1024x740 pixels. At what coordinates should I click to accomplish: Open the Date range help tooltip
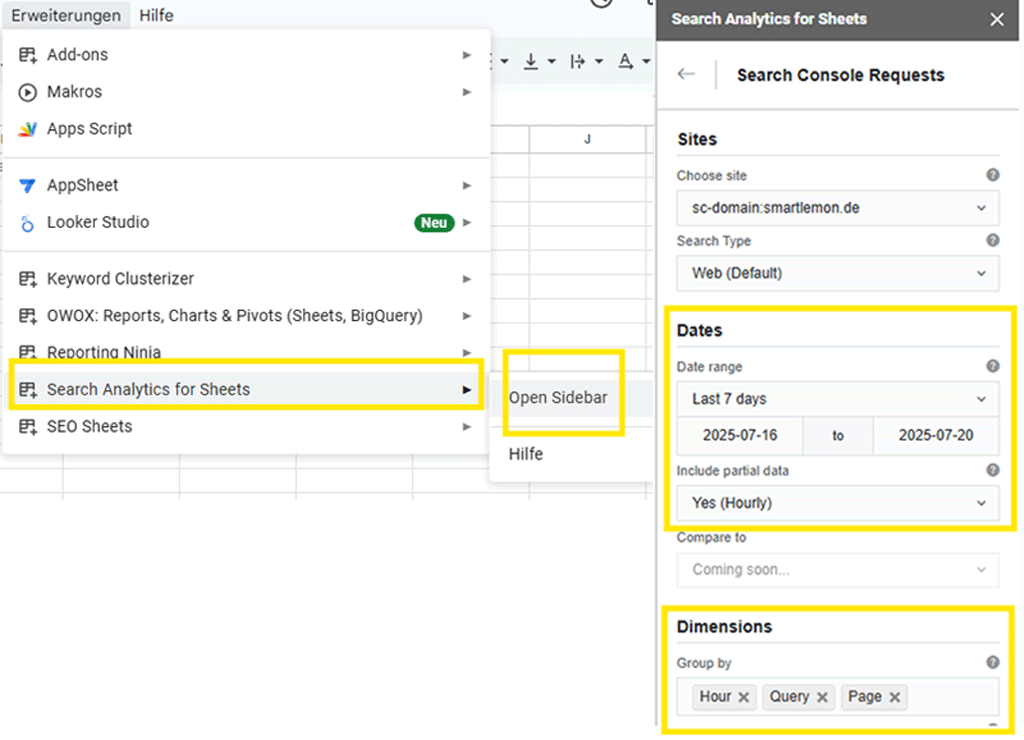(992, 365)
